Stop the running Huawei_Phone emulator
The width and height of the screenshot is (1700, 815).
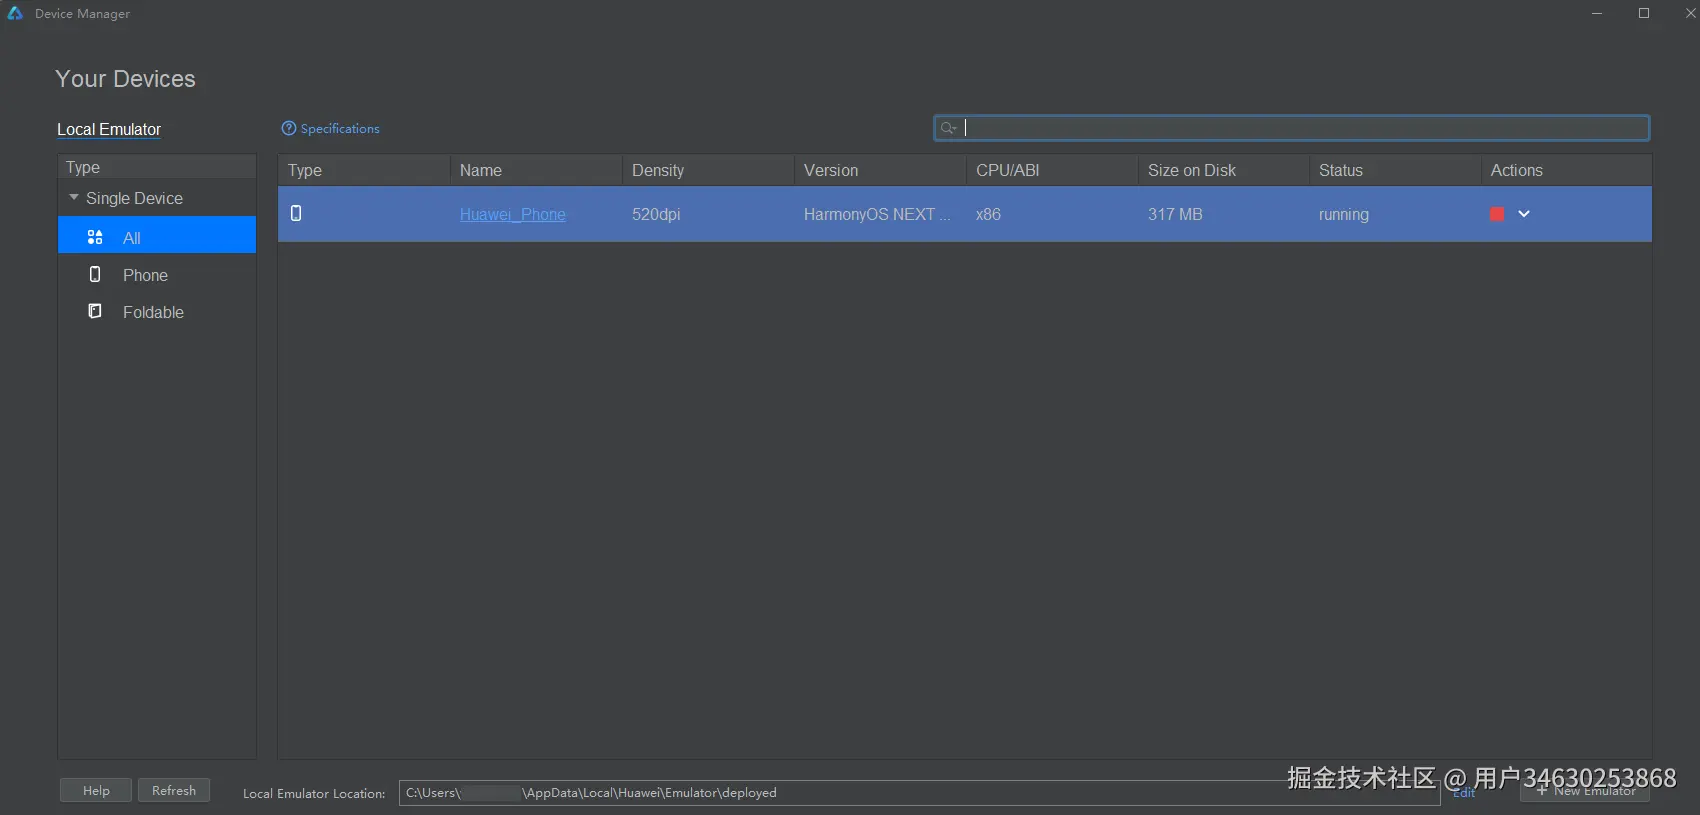(1497, 214)
